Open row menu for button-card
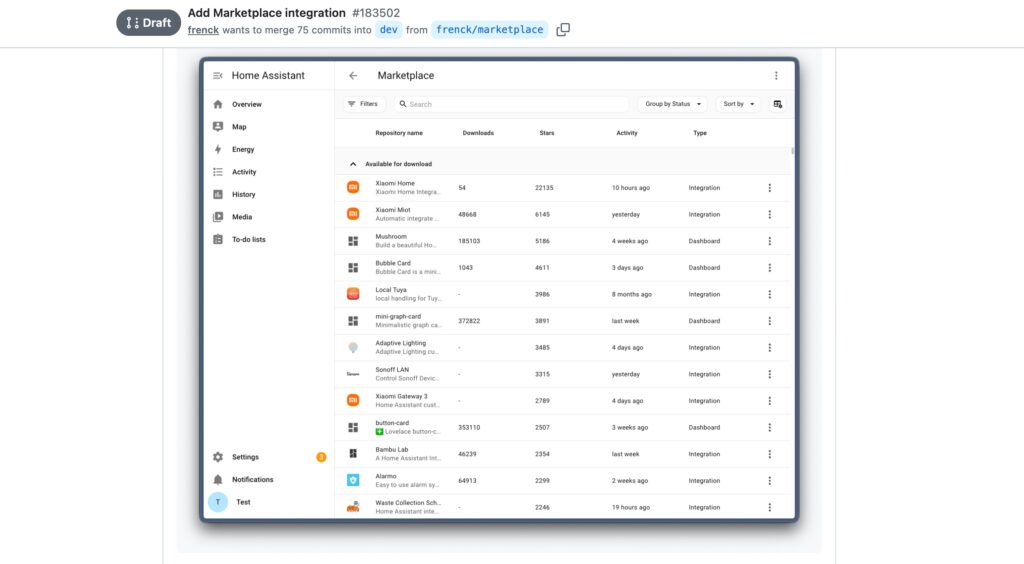Image resolution: width=1024 pixels, height=564 pixels. coord(769,428)
